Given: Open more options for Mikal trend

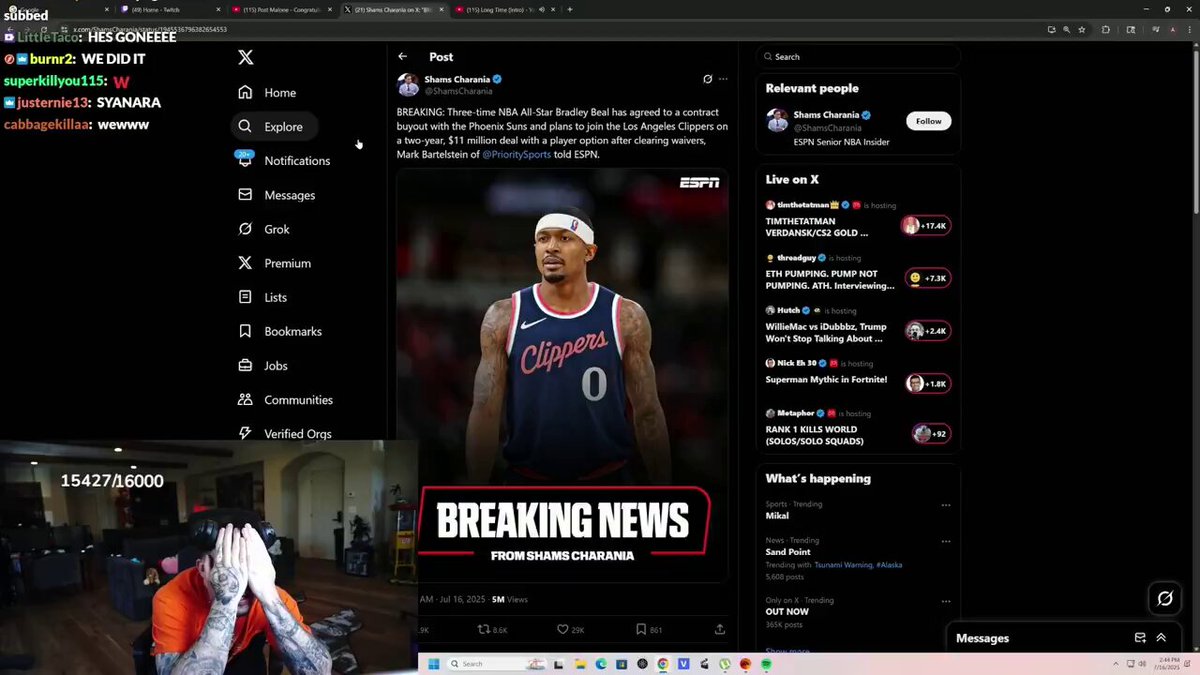Looking at the screenshot, I should [x=946, y=506].
